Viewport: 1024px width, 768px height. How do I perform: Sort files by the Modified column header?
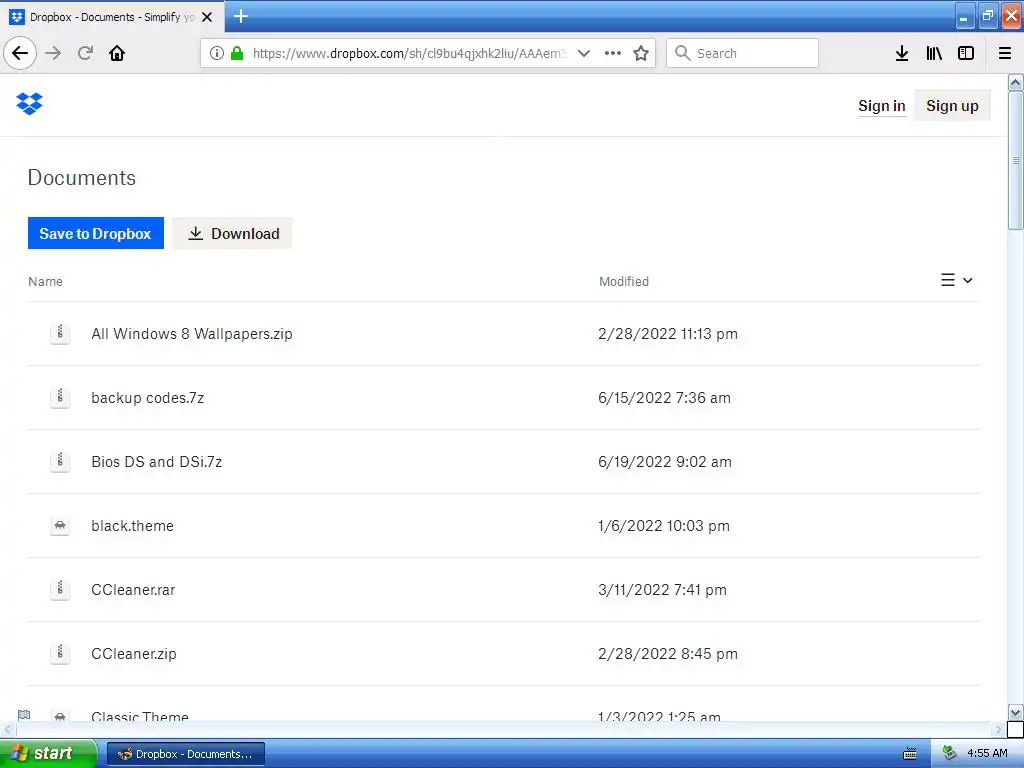624,281
